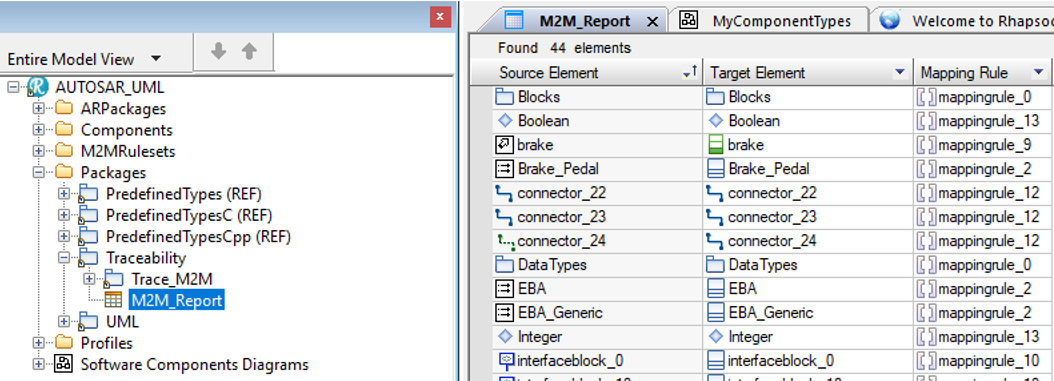Image resolution: width=1054 pixels, height=381 pixels.
Task: Click the EBA_Generic target class icon
Action: tap(717, 312)
